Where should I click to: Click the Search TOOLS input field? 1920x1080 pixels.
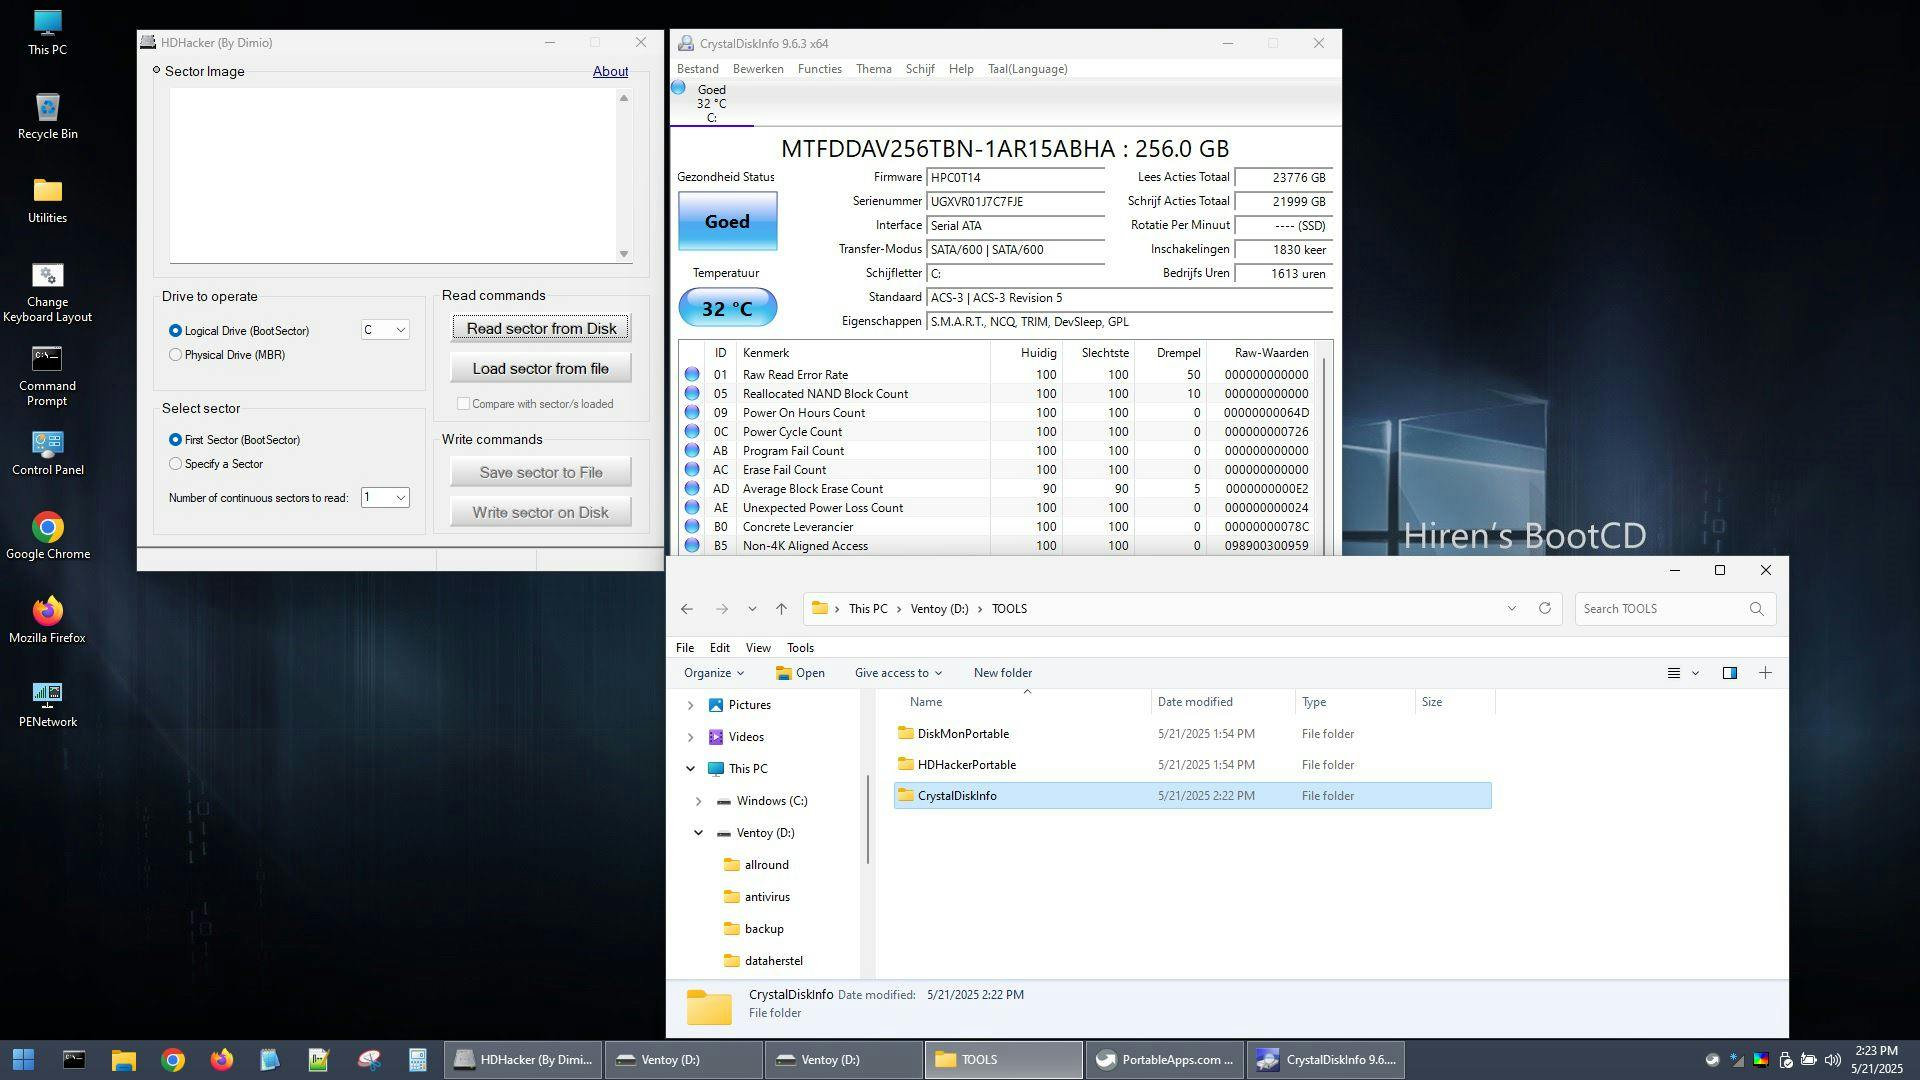(x=1660, y=609)
